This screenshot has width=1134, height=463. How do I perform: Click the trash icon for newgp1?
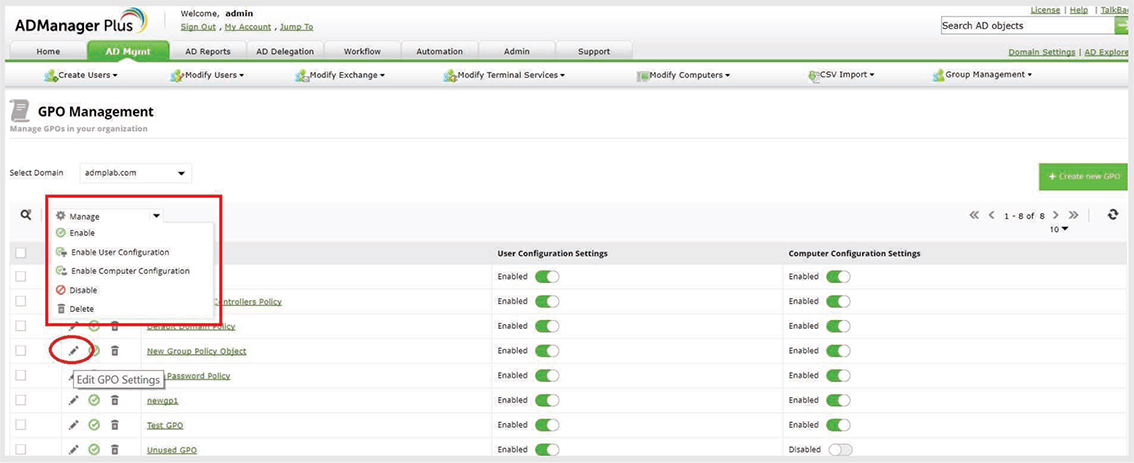pos(114,400)
